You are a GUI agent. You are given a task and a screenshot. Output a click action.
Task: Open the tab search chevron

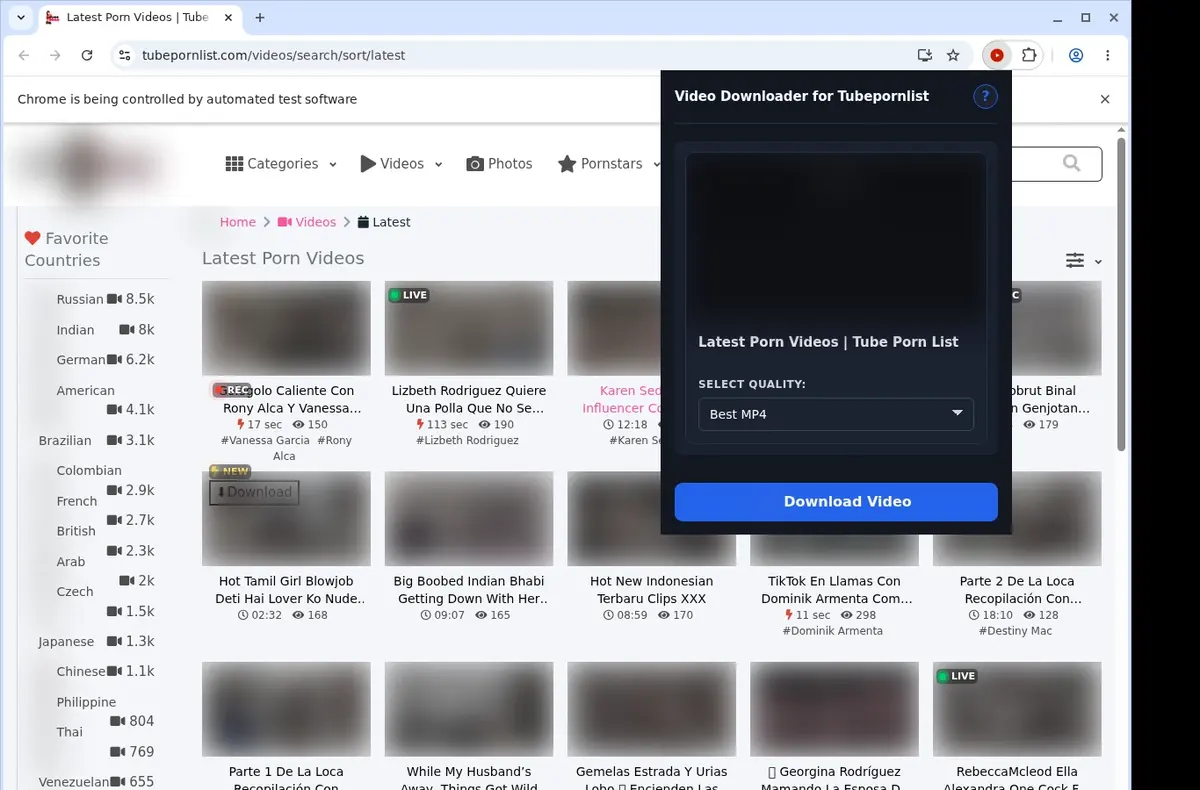click(20, 18)
